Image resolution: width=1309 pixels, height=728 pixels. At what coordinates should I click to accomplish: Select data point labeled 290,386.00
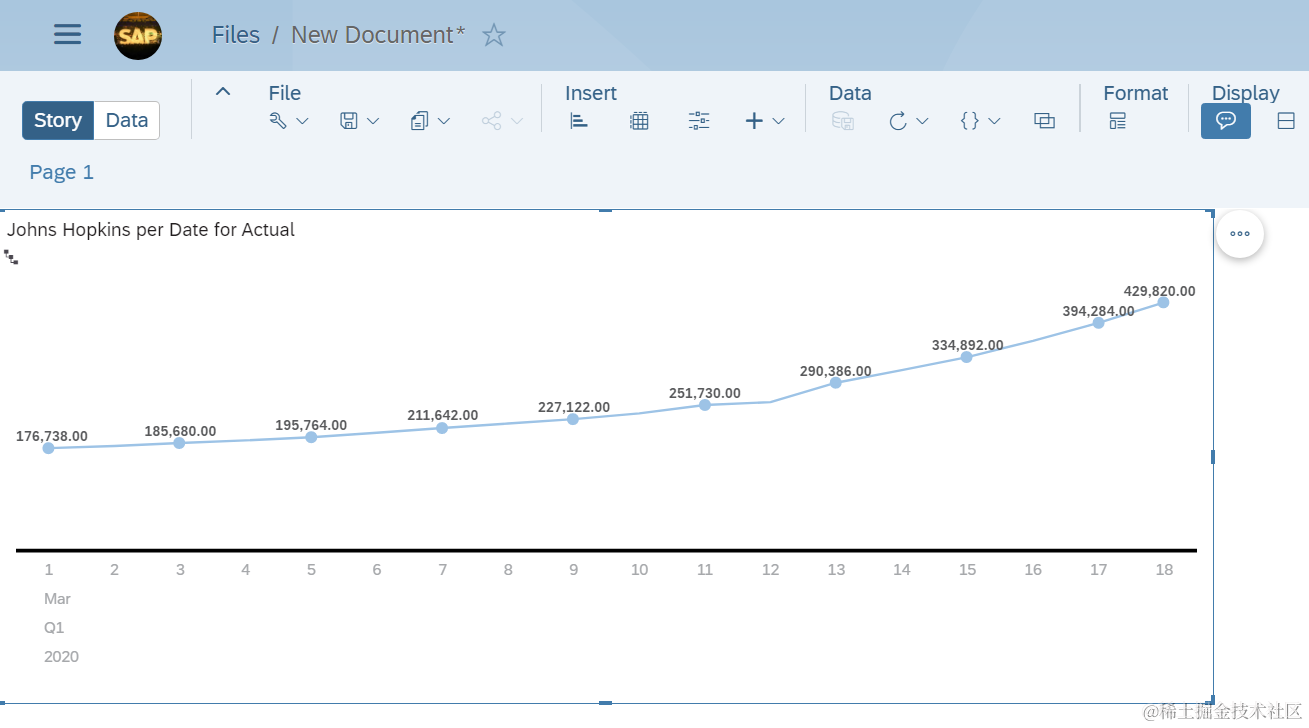click(x=836, y=382)
